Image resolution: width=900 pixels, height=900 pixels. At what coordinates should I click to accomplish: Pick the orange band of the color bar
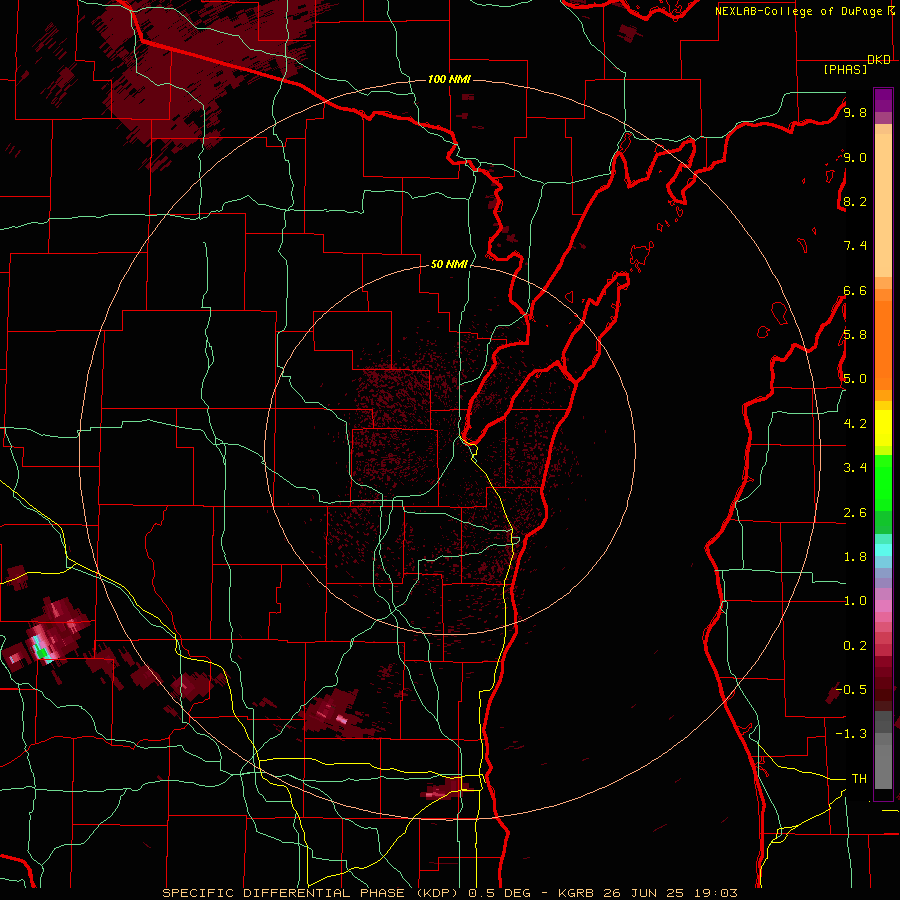coord(883,344)
